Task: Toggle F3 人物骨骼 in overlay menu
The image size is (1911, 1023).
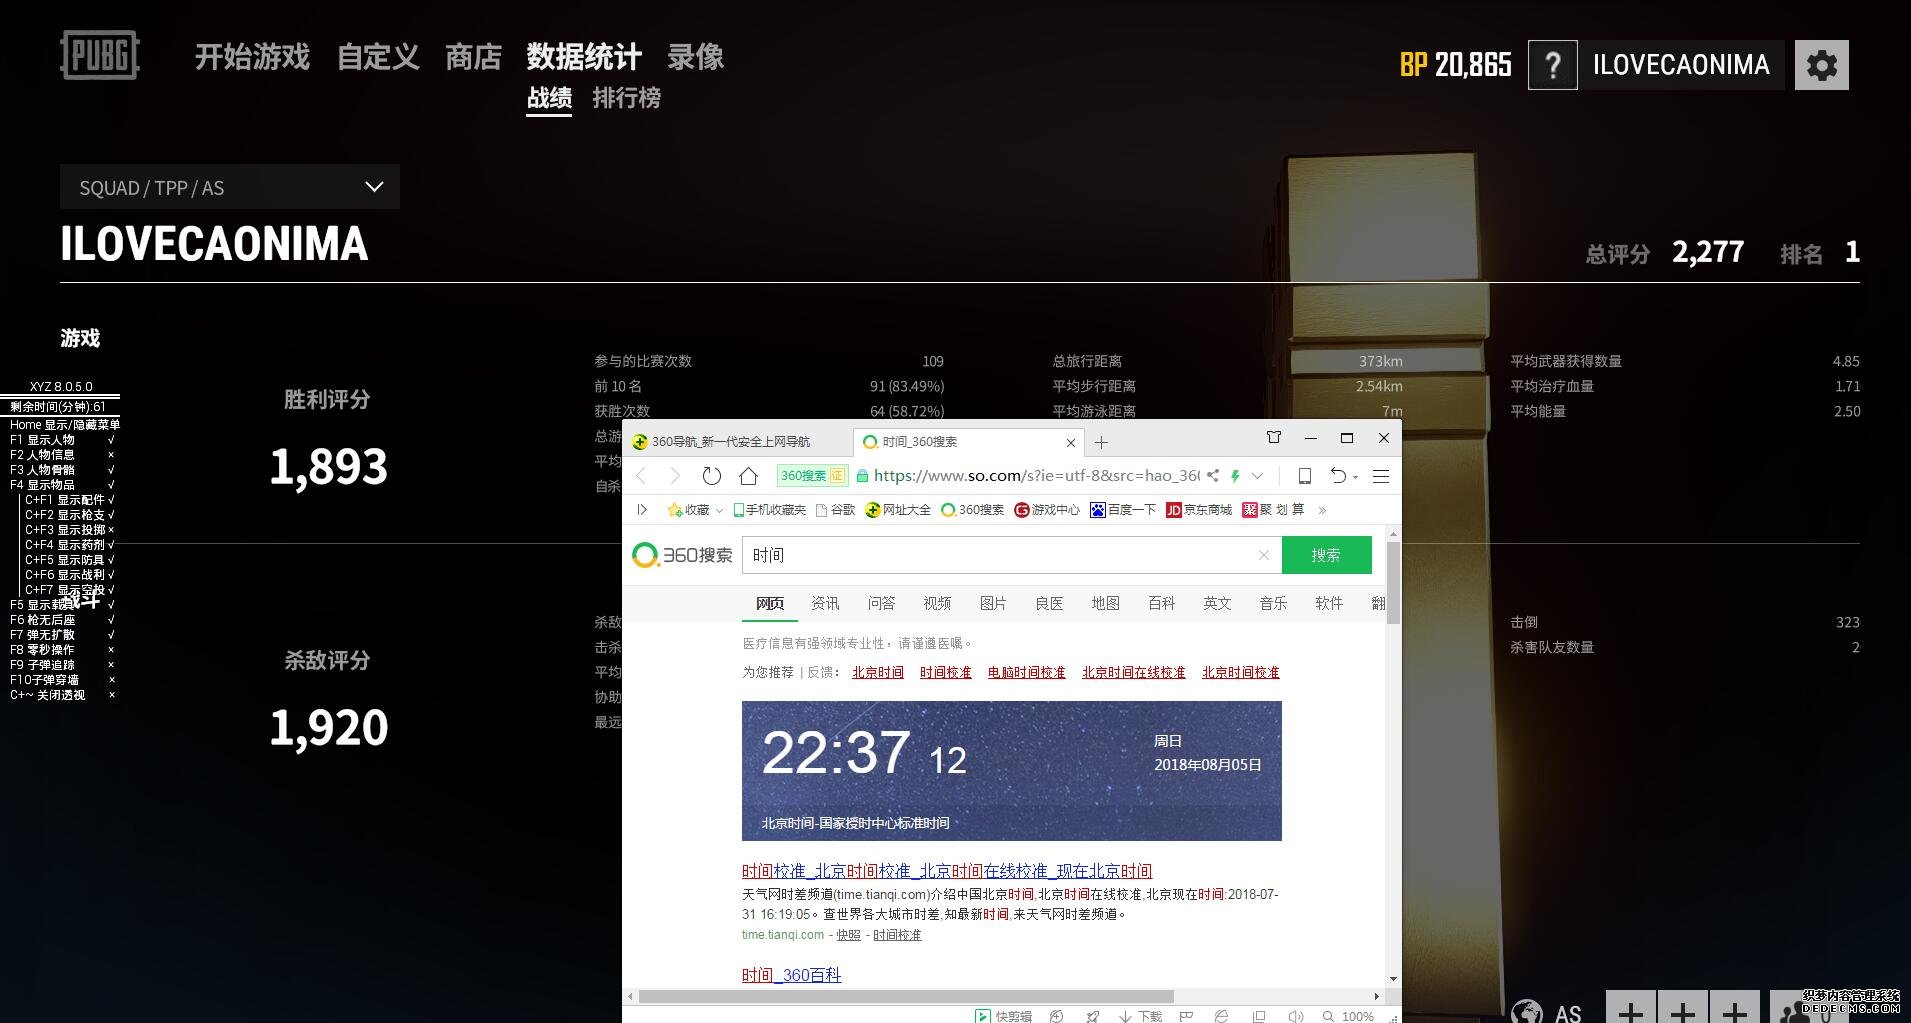Action: [x=62, y=470]
